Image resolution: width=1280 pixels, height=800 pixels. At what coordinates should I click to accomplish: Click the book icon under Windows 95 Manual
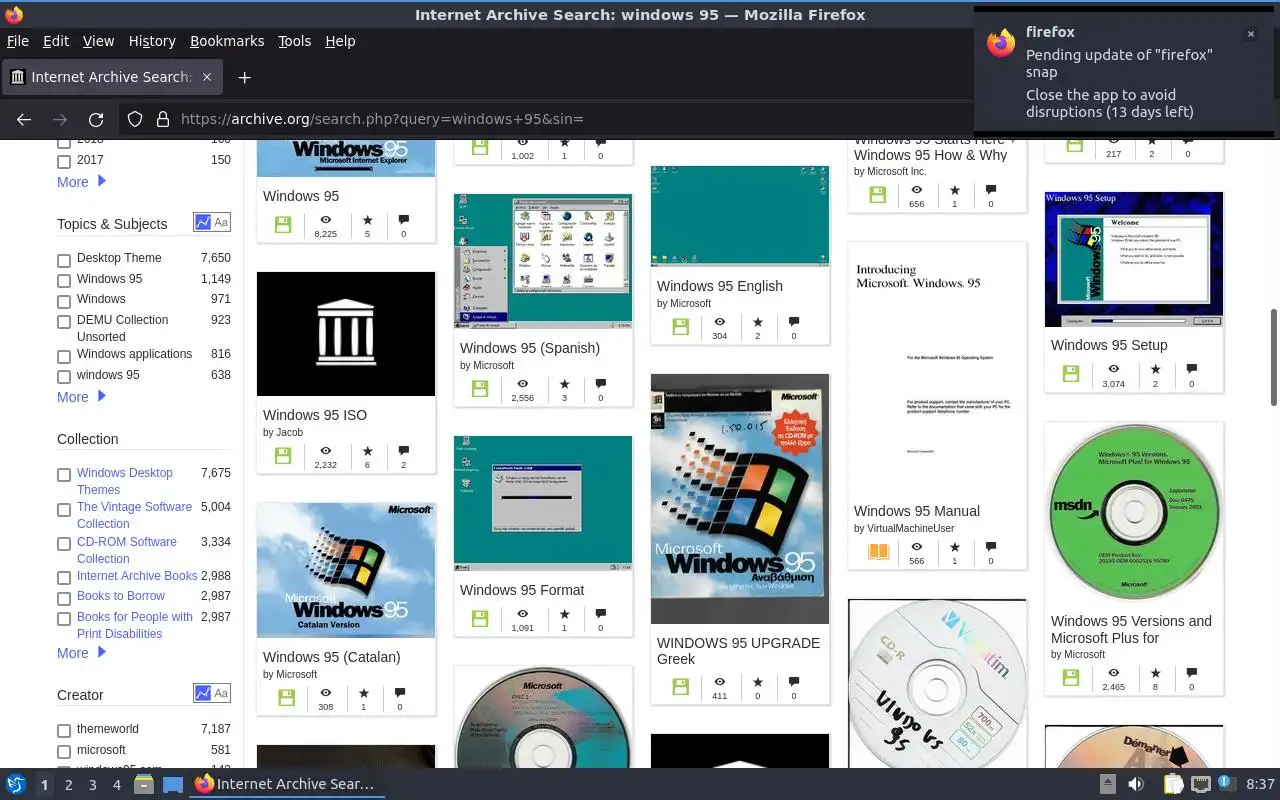pos(878,552)
